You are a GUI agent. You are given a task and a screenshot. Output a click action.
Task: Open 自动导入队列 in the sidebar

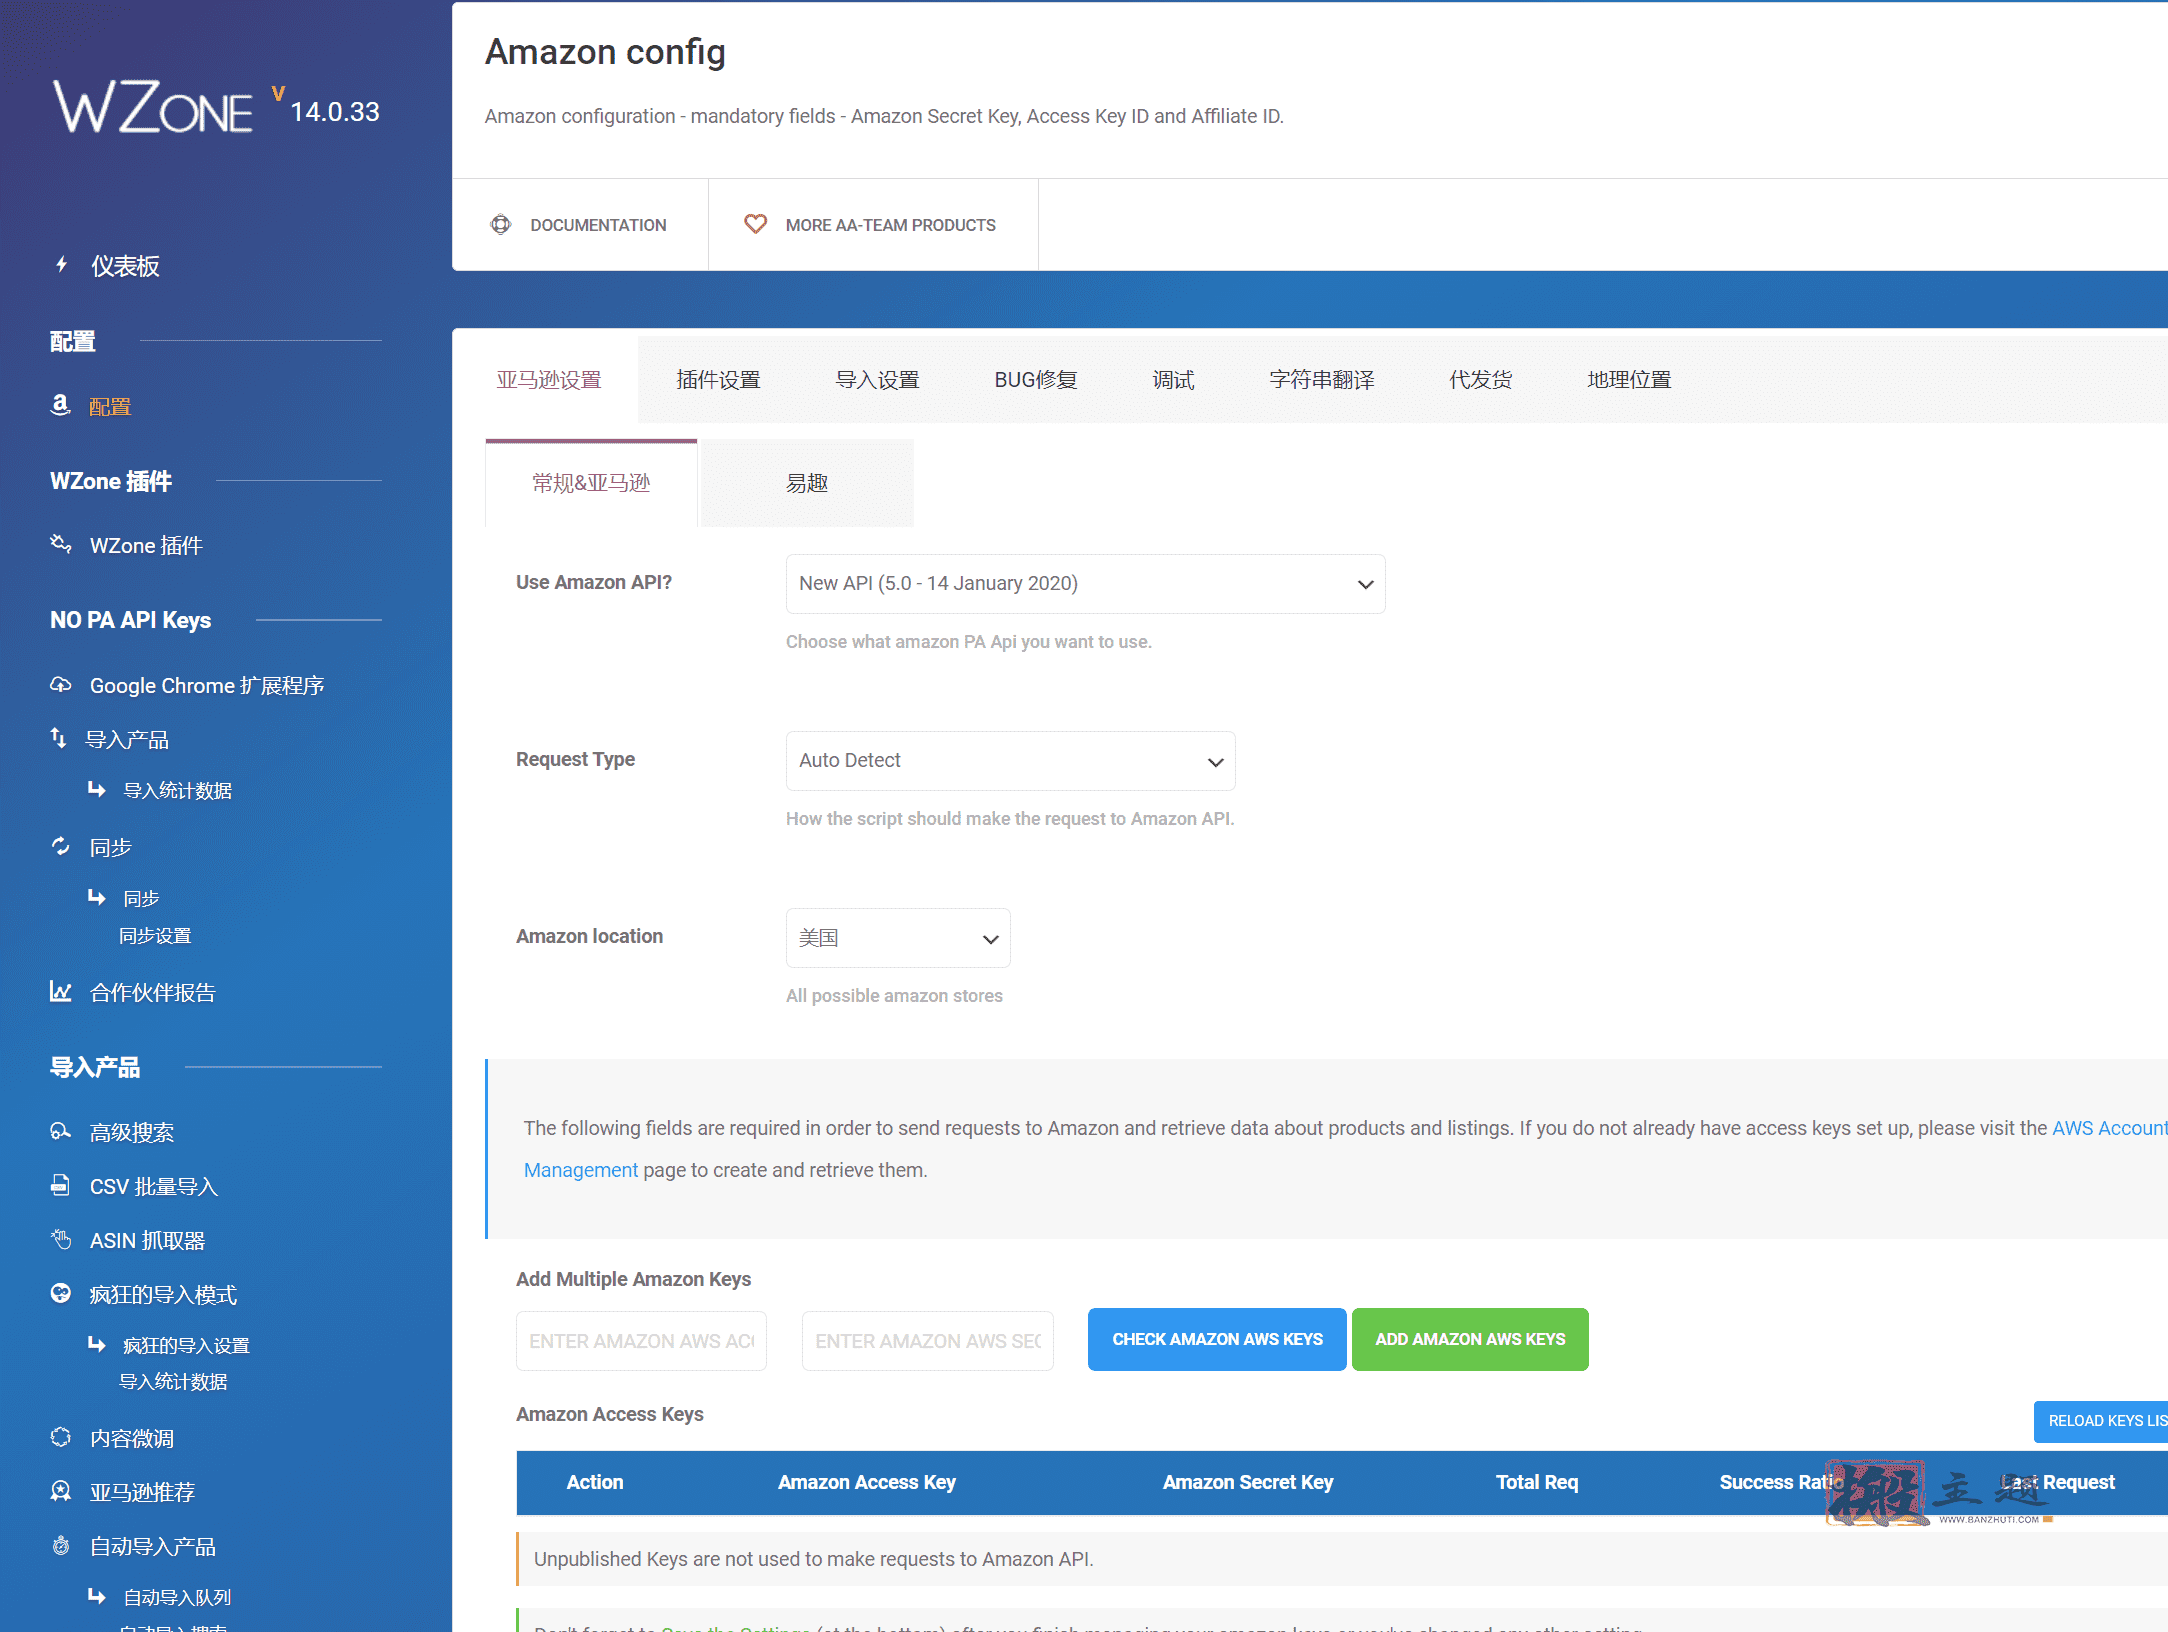177,1597
